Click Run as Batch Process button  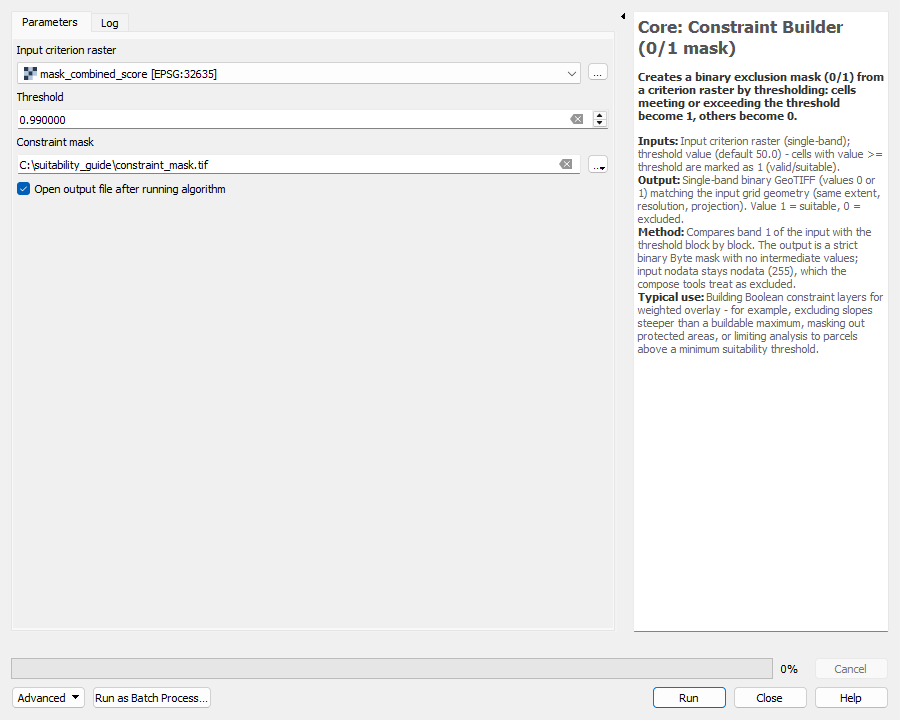[x=152, y=698]
